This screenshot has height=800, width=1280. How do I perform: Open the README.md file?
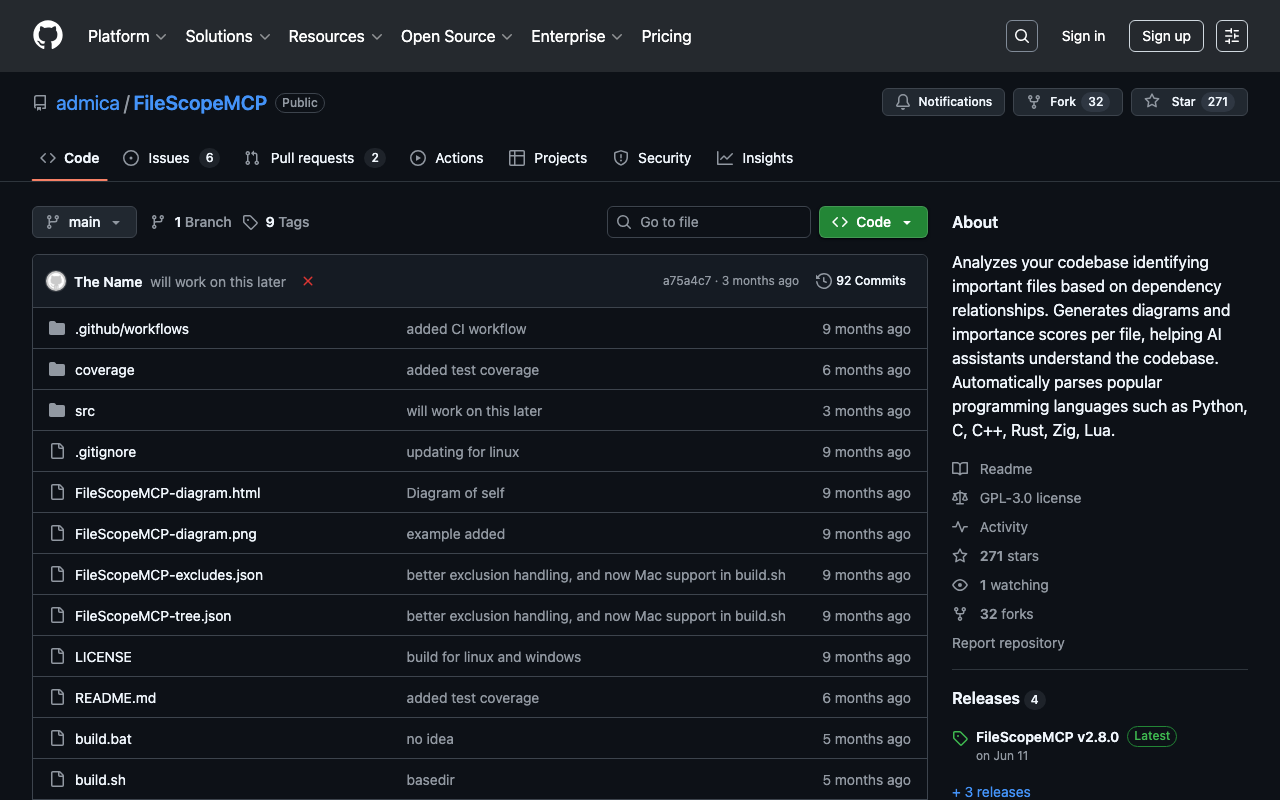115,698
